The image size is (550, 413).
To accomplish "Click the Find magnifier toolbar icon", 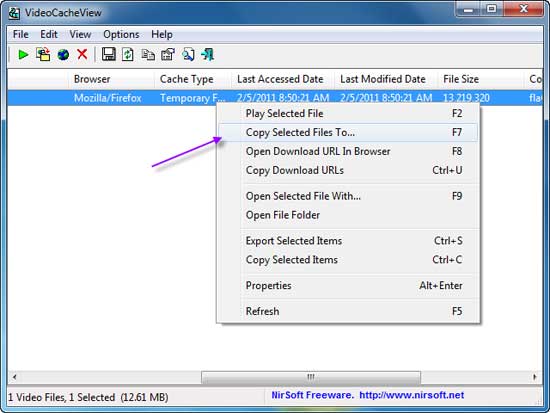I will 188,55.
